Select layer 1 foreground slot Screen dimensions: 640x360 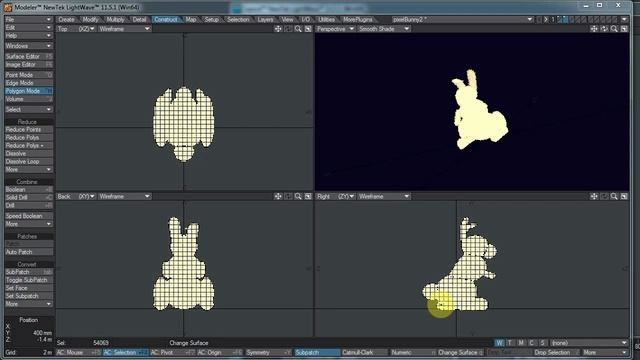(x=560, y=19)
